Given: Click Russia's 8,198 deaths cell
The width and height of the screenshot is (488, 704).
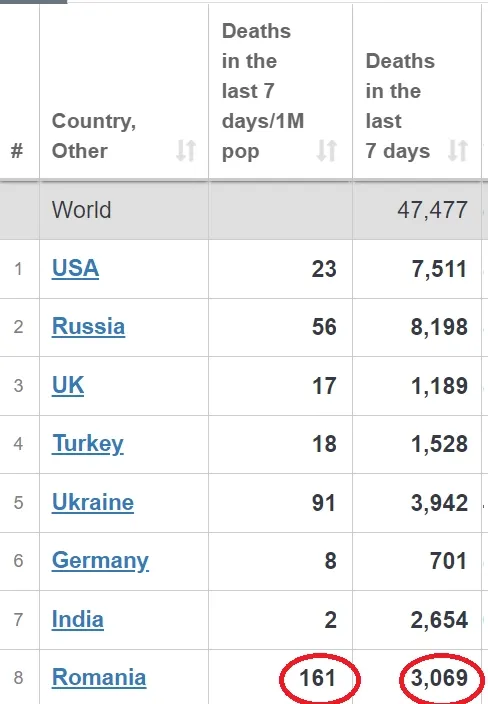Looking at the screenshot, I should (x=439, y=327).
